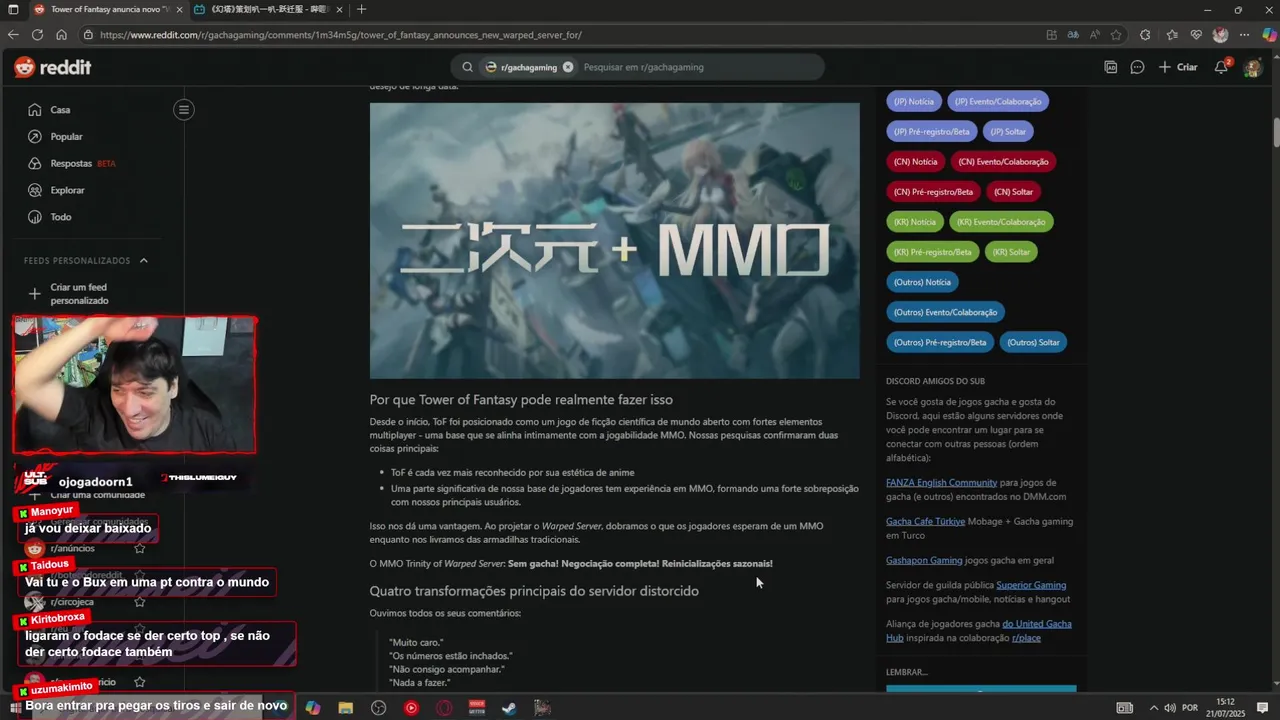1280x720 pixels.
Task: Open Reddit user avatar menu
Action: tap(1252, 67)
